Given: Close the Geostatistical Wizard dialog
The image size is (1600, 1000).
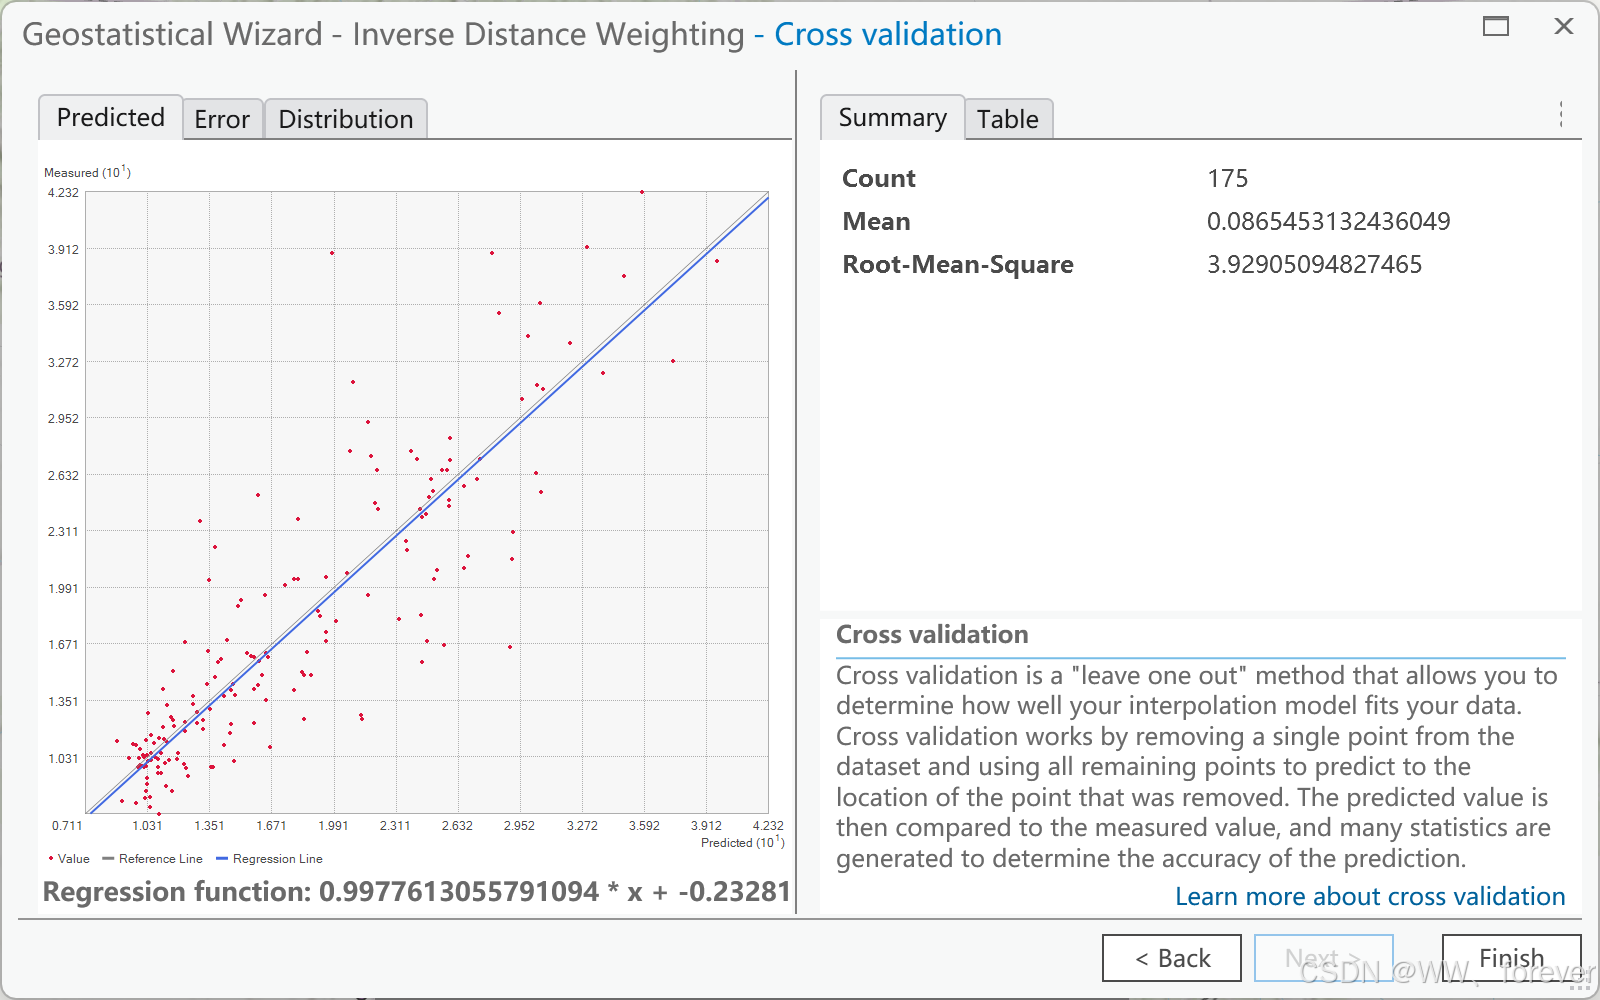Looking at the screenshot, I should tap(1564, 26).
